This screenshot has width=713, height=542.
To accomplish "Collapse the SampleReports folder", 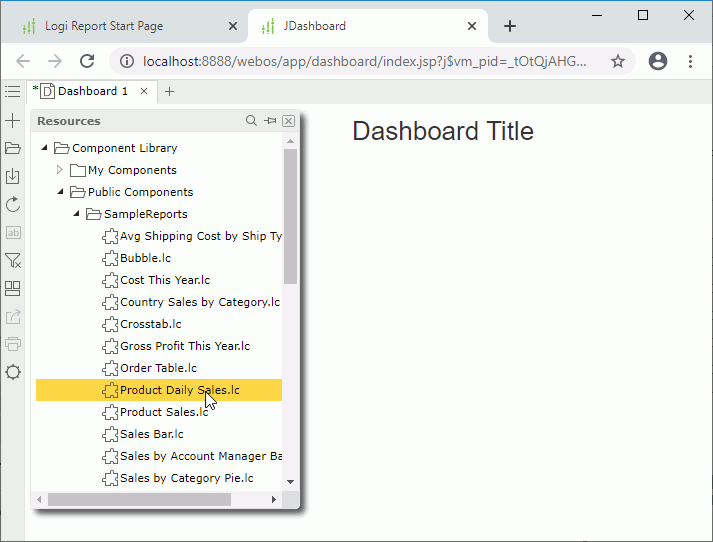I will 76,214.
